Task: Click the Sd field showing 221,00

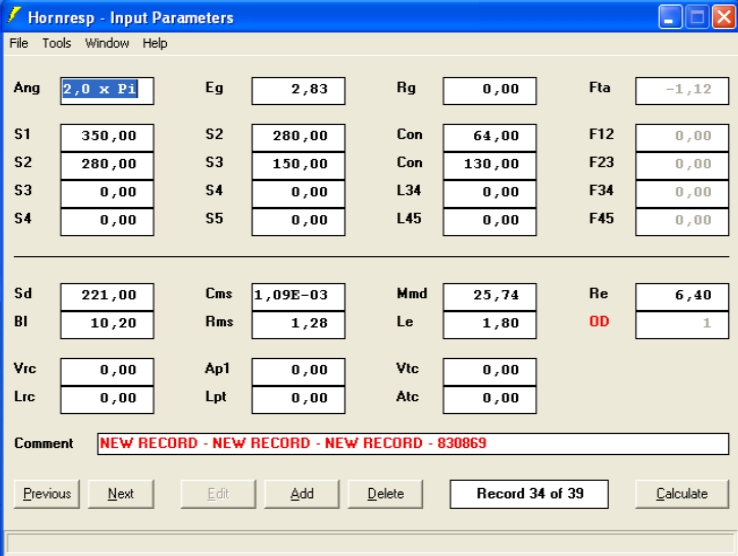Action: [107, 297]
